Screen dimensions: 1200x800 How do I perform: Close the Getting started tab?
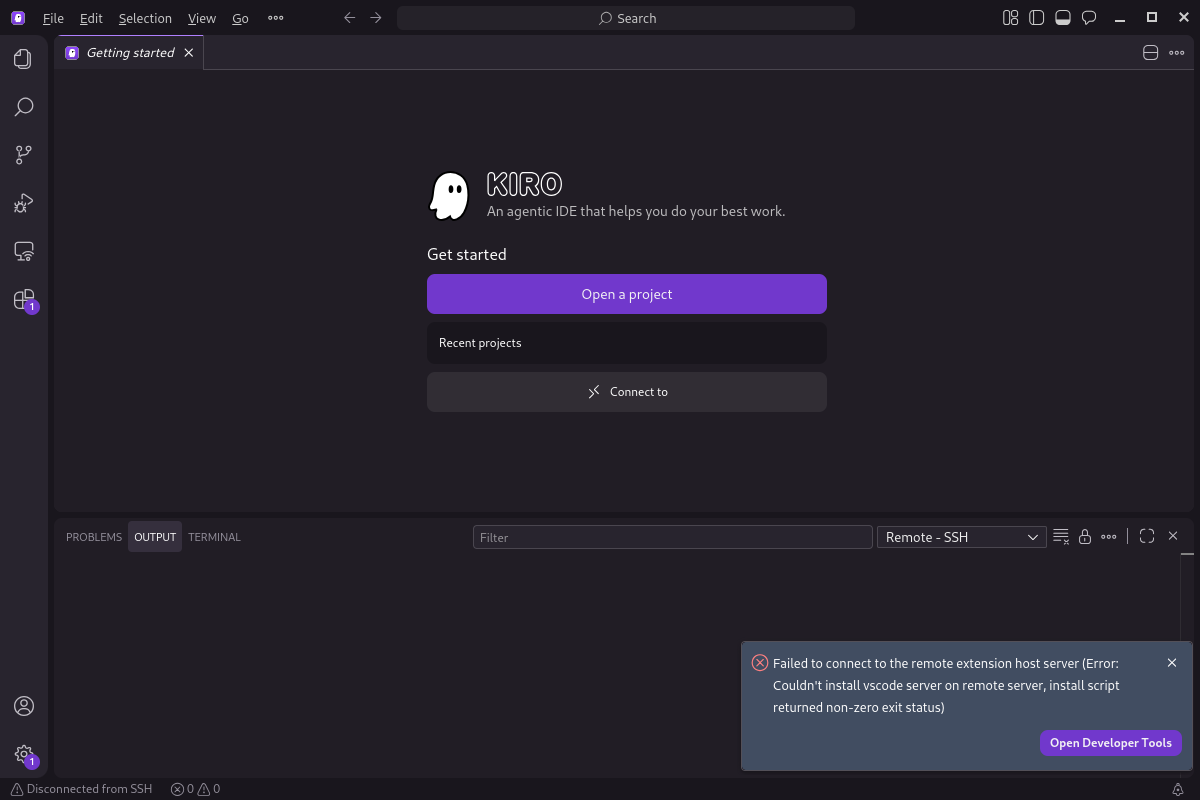188,53
